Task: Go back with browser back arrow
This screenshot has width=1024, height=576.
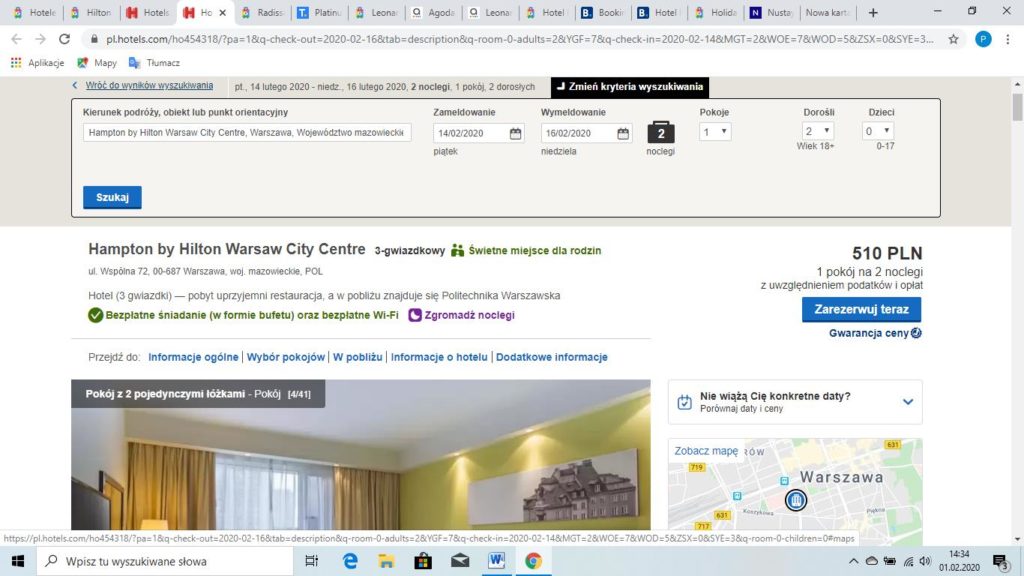Action: pos(16,39)
